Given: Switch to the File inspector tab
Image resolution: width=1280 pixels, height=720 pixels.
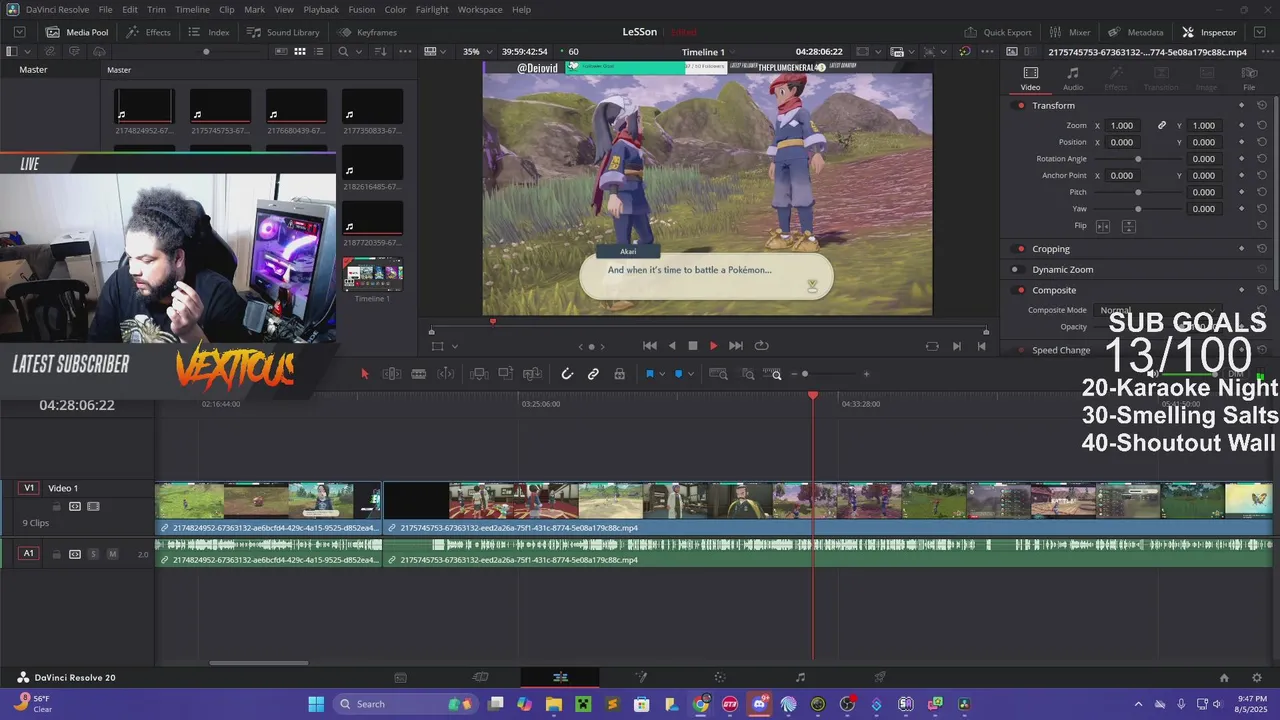Looking at the screenshot, I should [1249, 79].
